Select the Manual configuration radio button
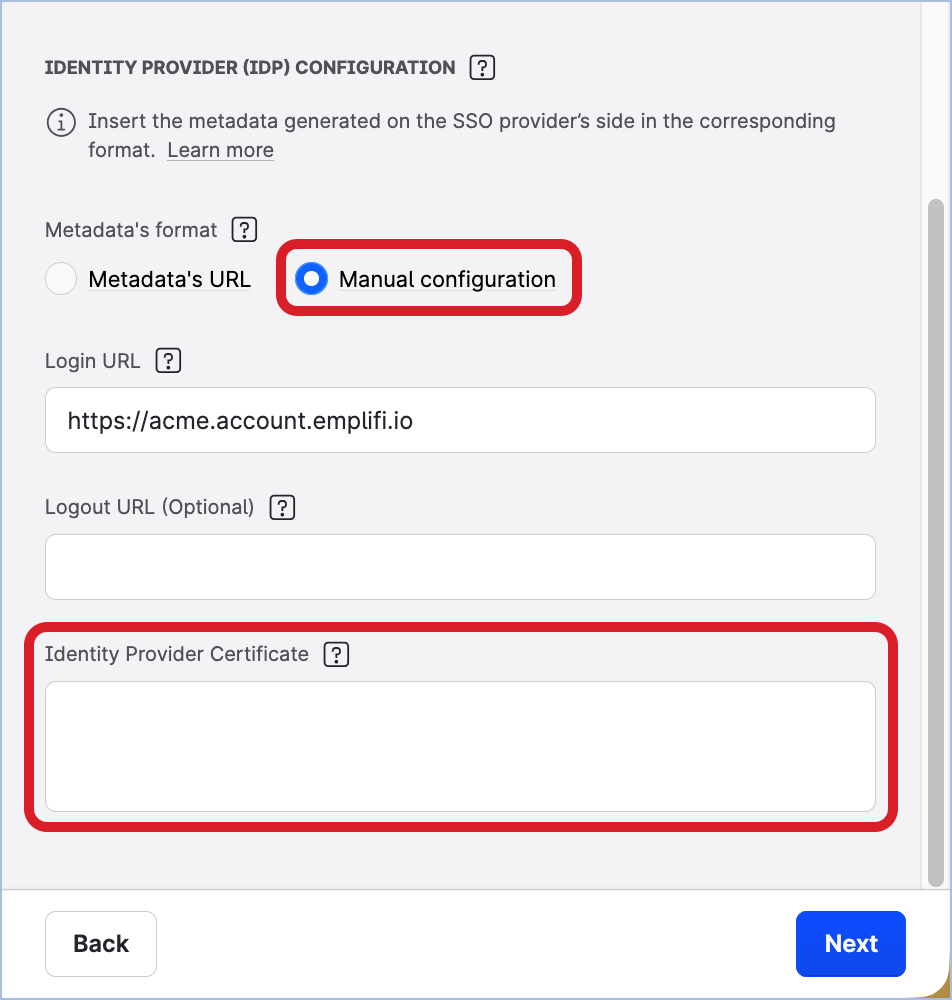This screenshot has width=952, height=1000. [311, 279]
